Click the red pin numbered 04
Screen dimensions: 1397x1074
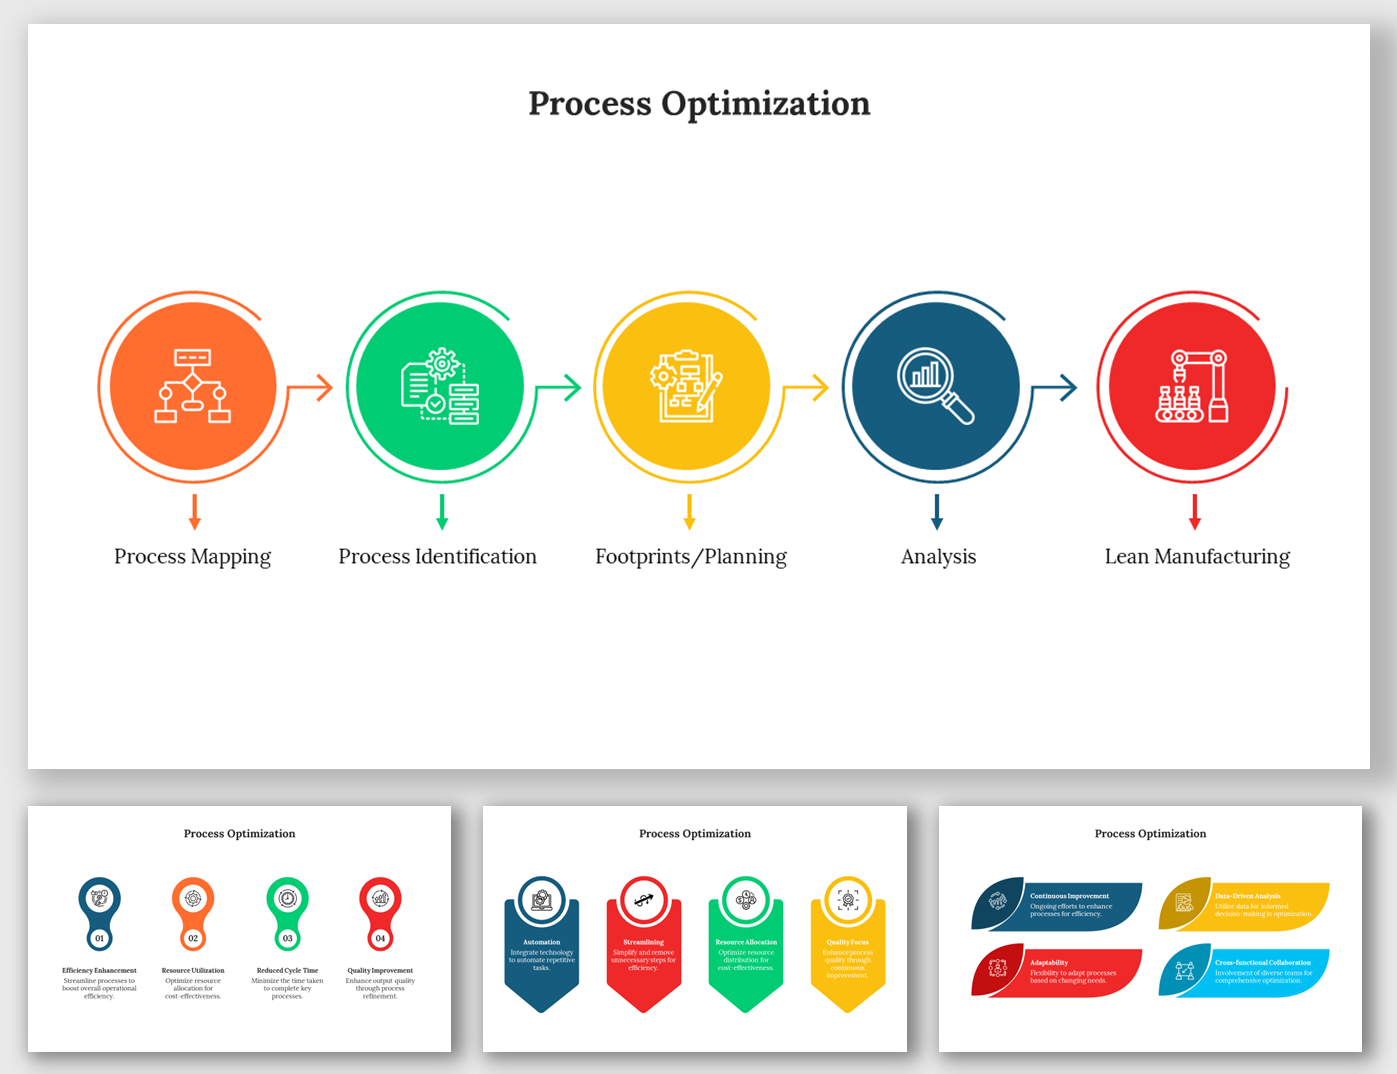click(x=380, y=913)
